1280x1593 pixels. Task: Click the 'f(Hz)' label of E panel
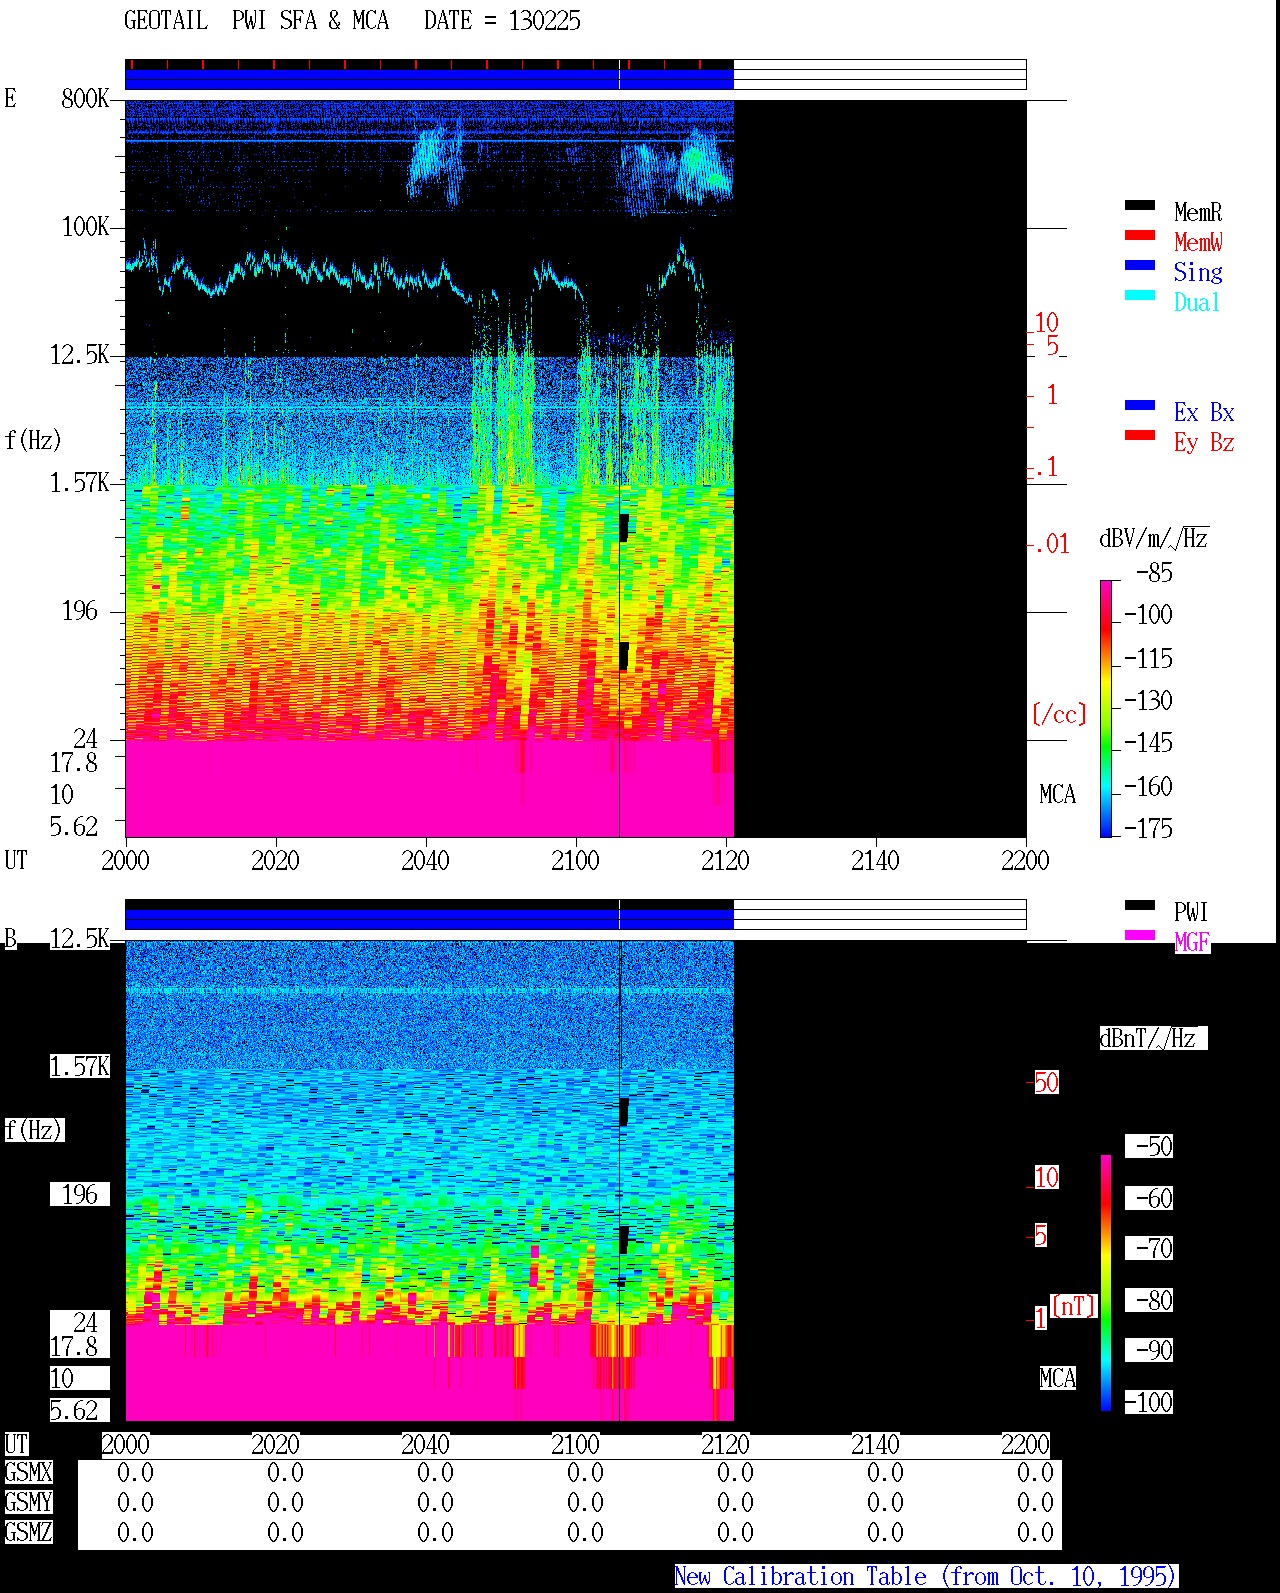click(x=33, y=440)
